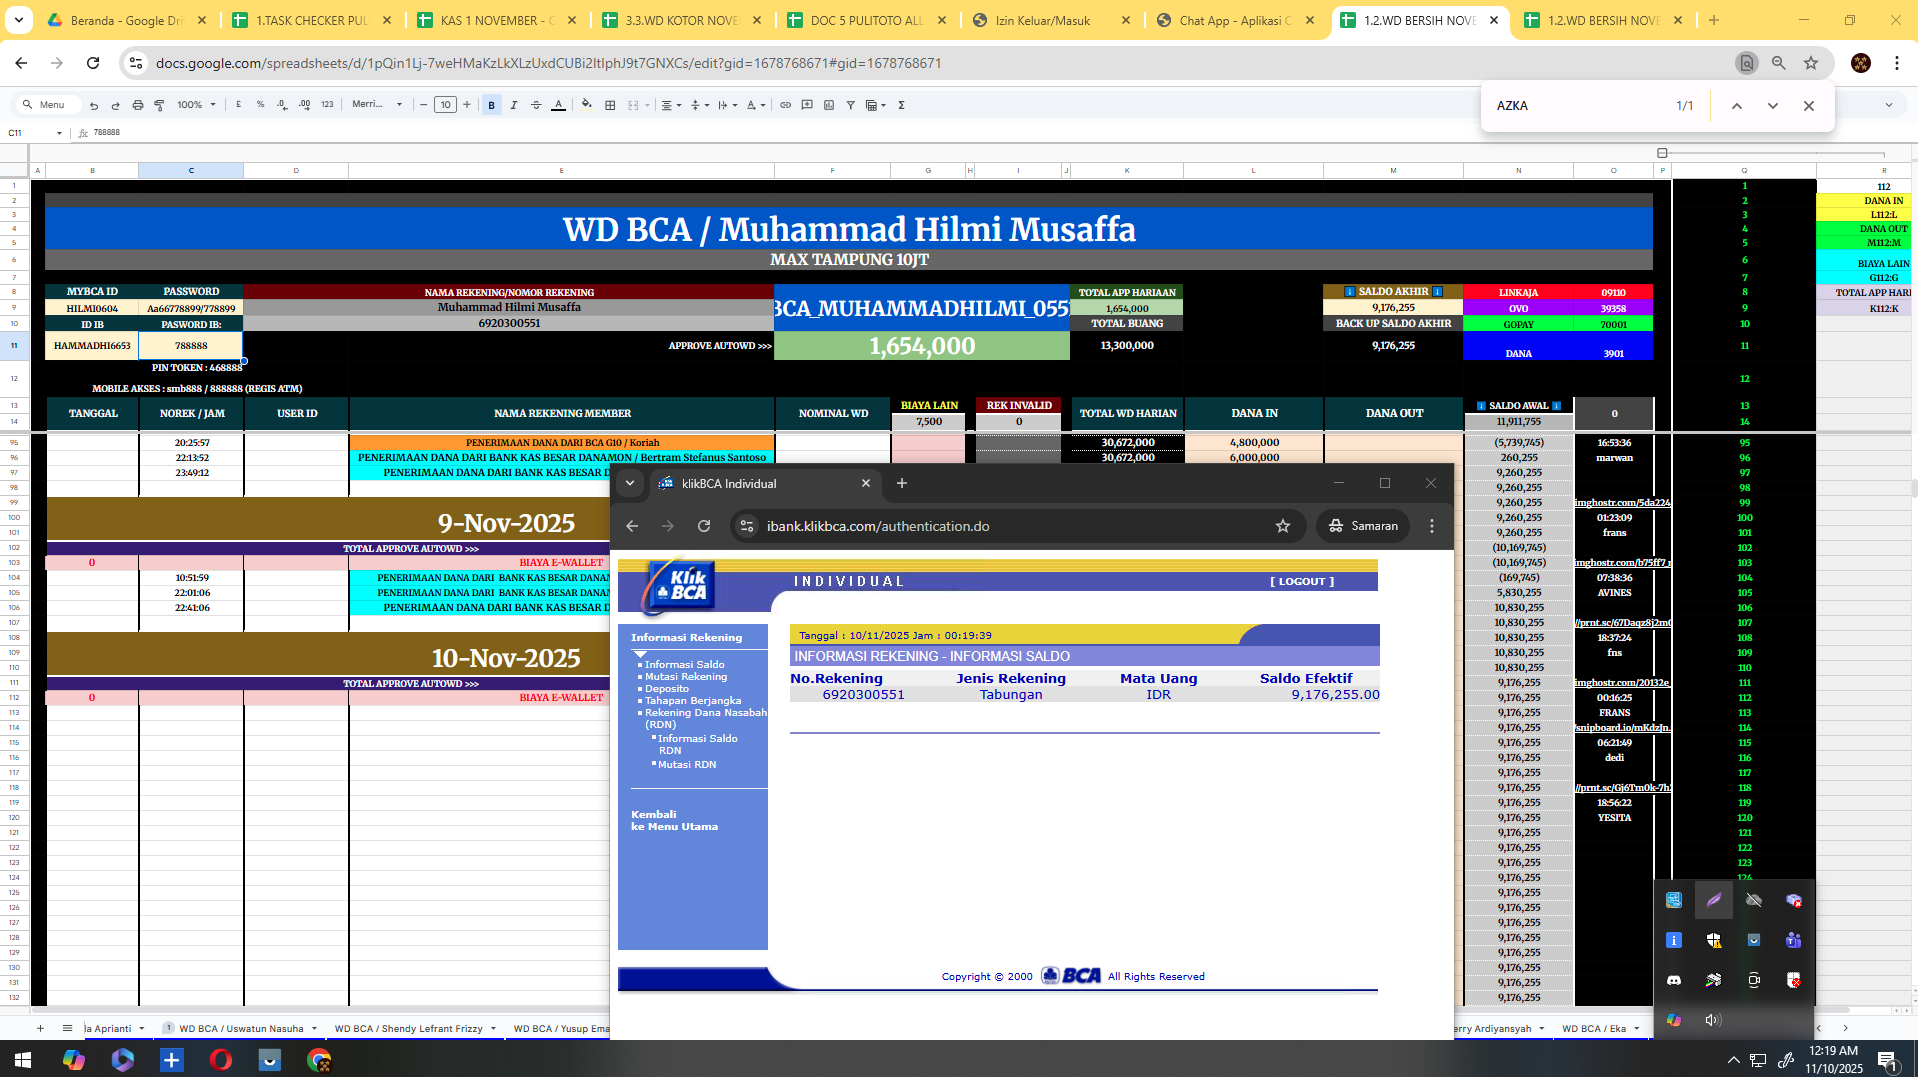Open Discord from the system tray

[x=1674, y=980]
